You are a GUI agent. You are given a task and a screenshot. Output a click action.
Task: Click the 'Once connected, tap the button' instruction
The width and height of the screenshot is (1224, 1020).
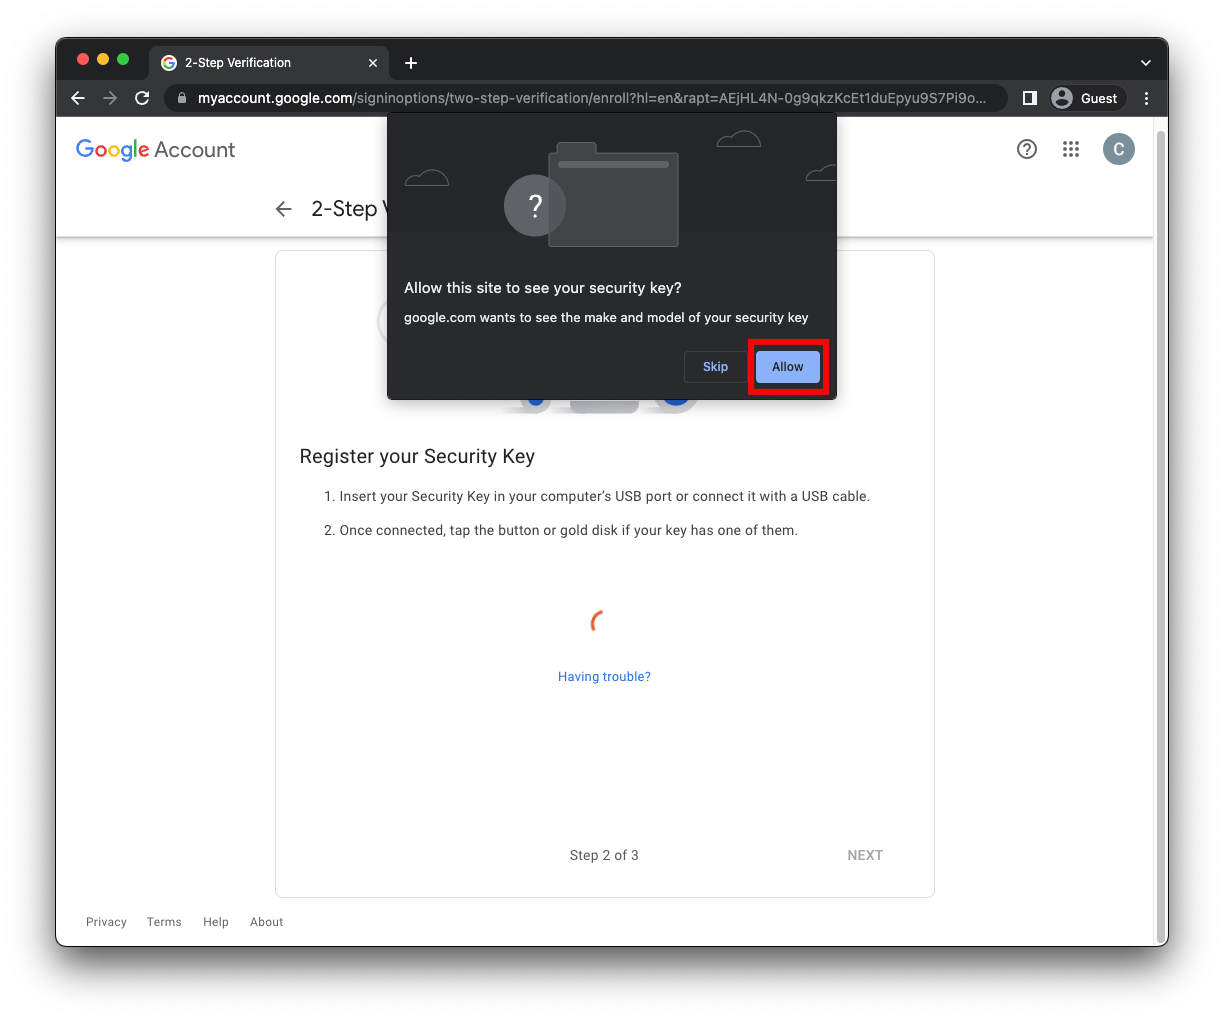click(x=568, y=530)
